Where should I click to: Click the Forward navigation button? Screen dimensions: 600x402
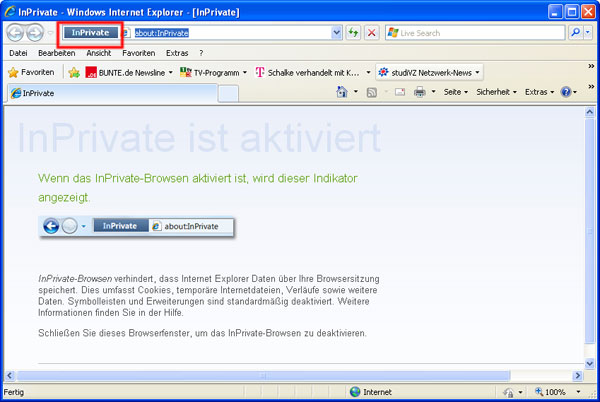pos(35,33)
